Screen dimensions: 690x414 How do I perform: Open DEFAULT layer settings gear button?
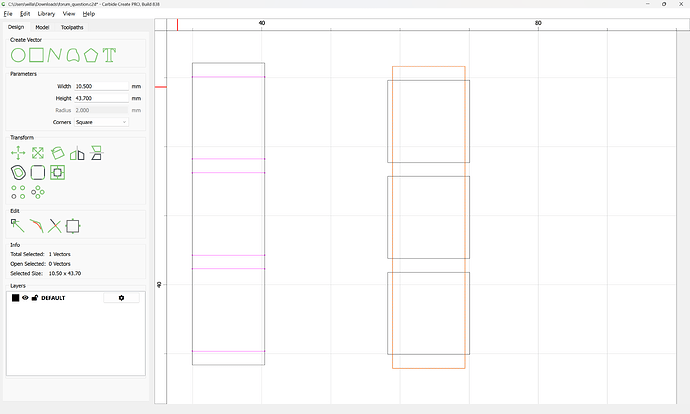[121, 298]
